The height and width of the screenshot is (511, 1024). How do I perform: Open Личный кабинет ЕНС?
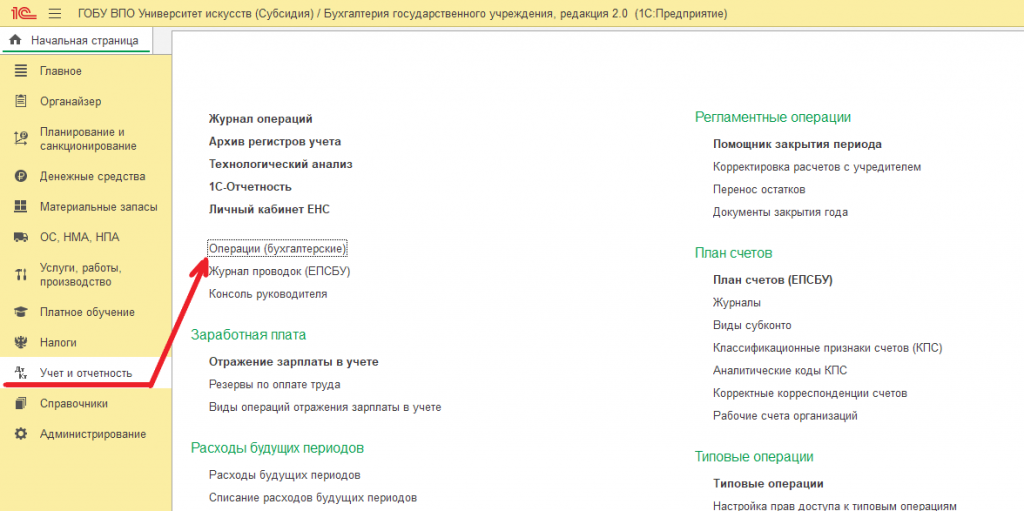(270, 209)
